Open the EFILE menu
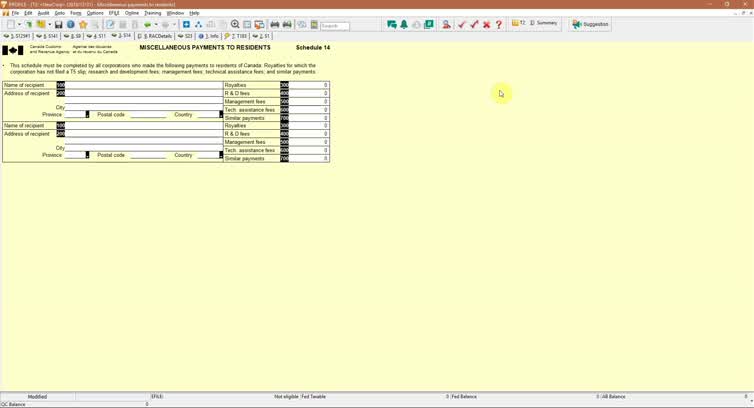The image size is (754, 408). (114, 13)
